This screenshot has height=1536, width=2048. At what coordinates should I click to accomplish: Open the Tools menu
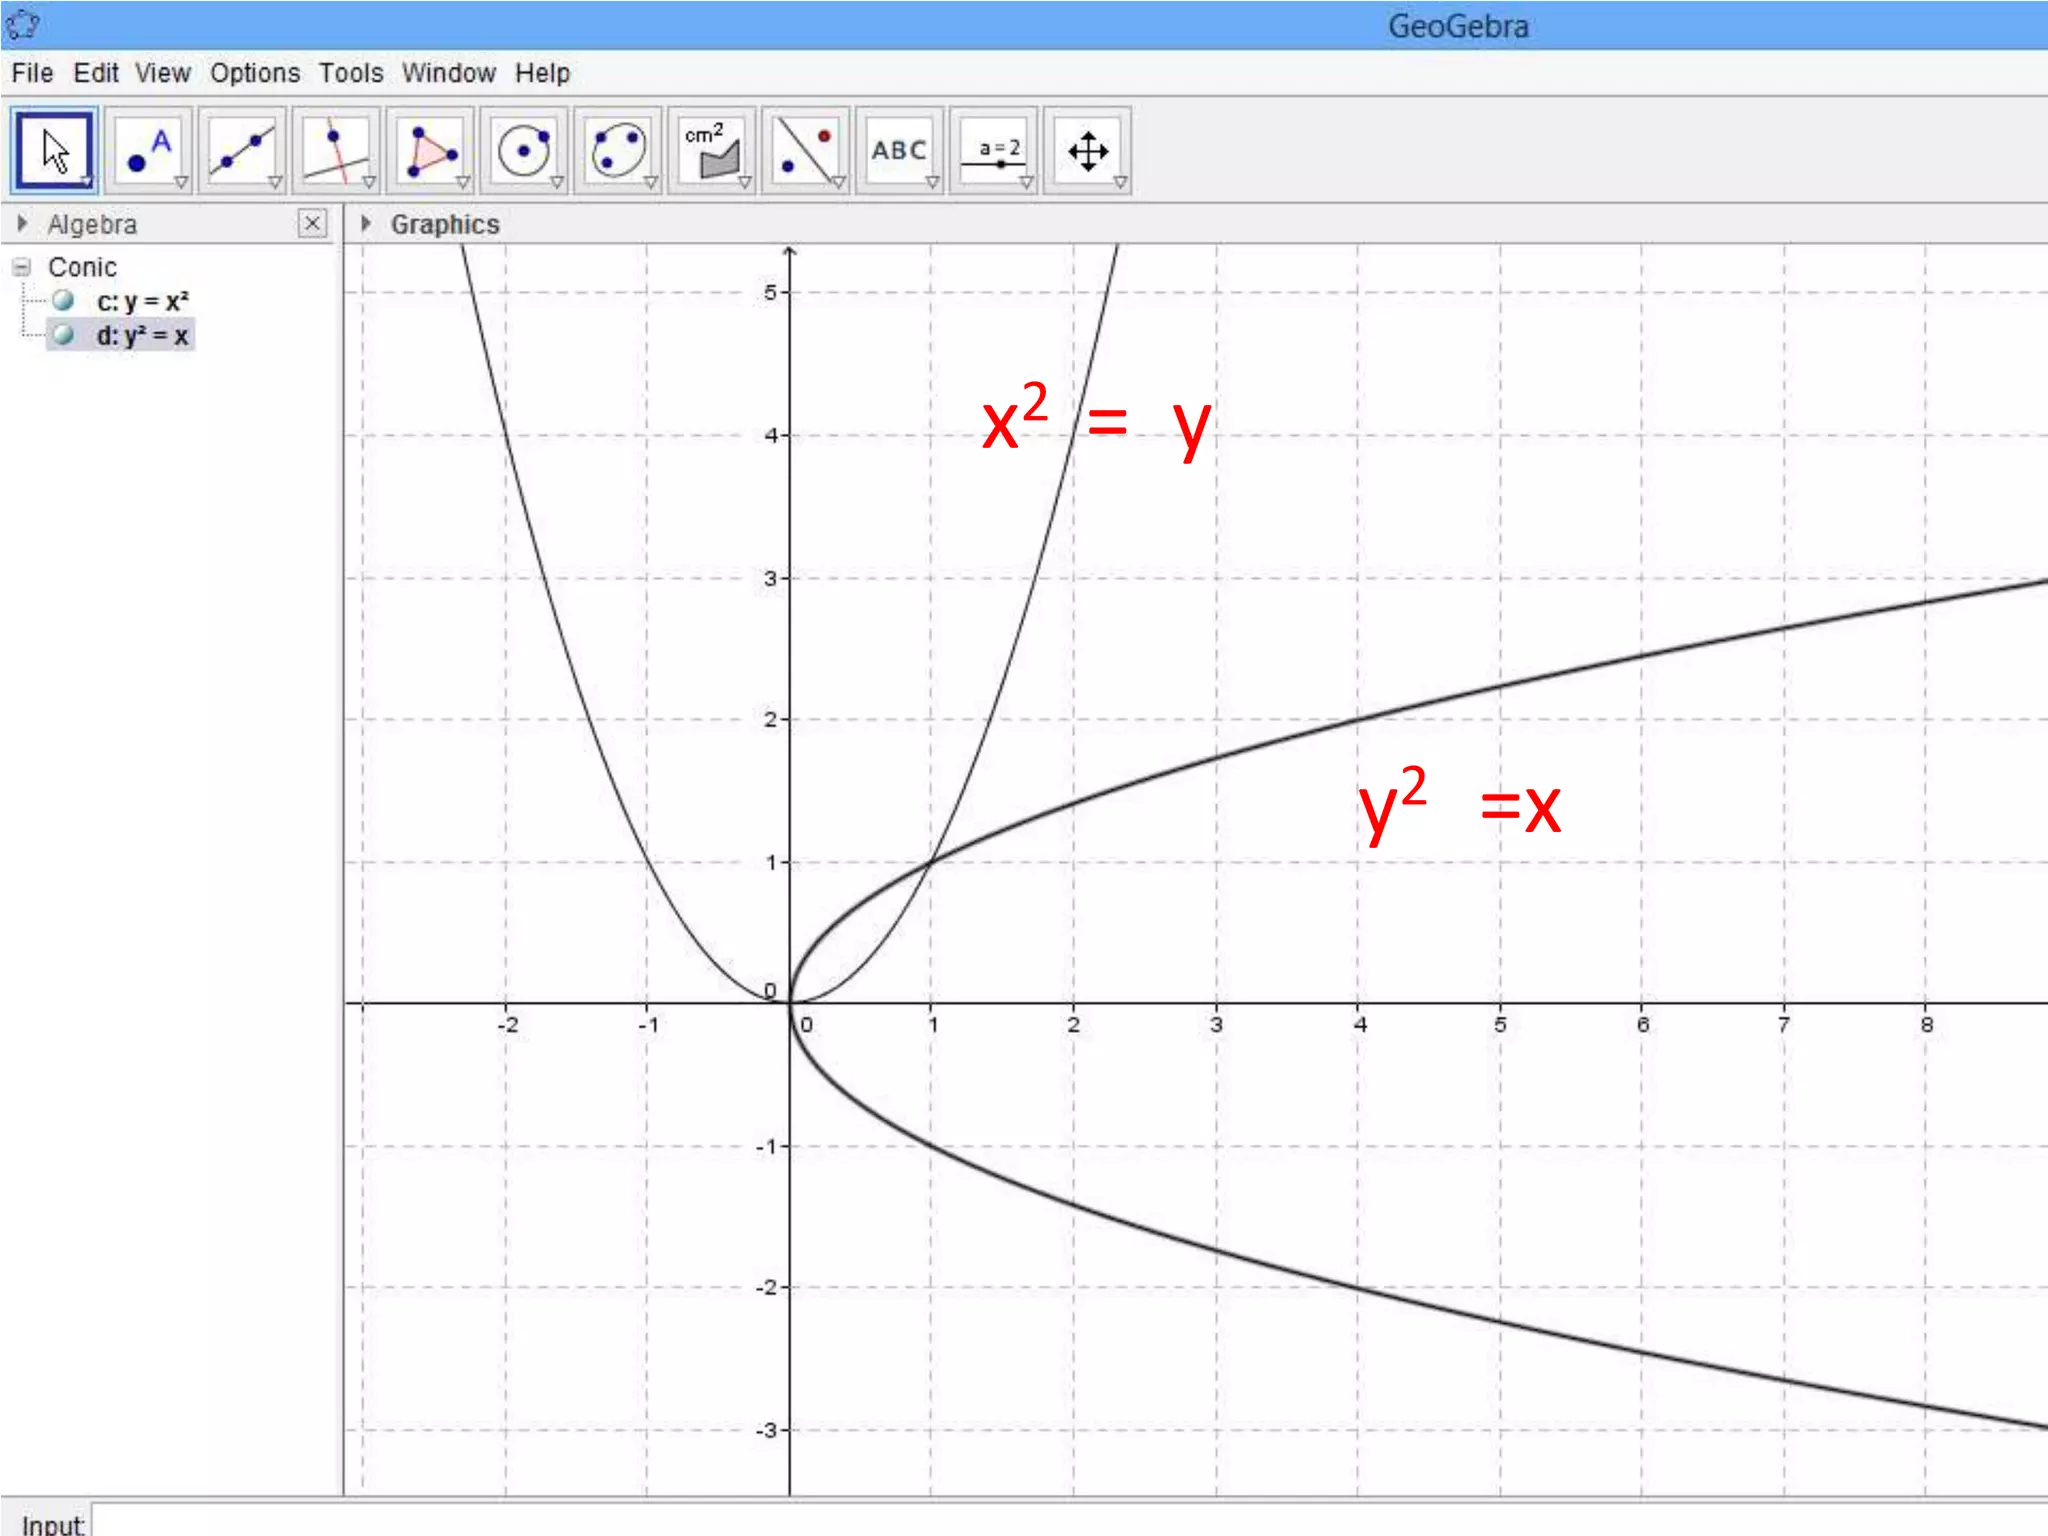click(350, 73)
